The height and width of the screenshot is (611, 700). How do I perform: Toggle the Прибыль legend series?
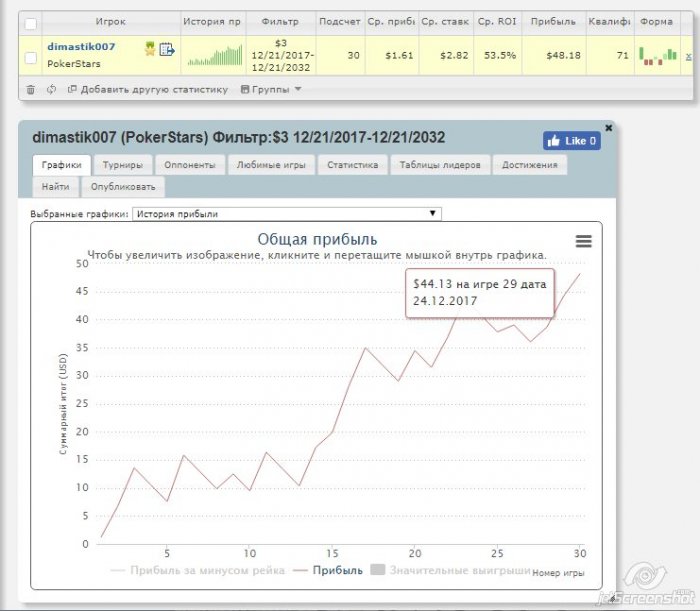[x=328, y=571]
